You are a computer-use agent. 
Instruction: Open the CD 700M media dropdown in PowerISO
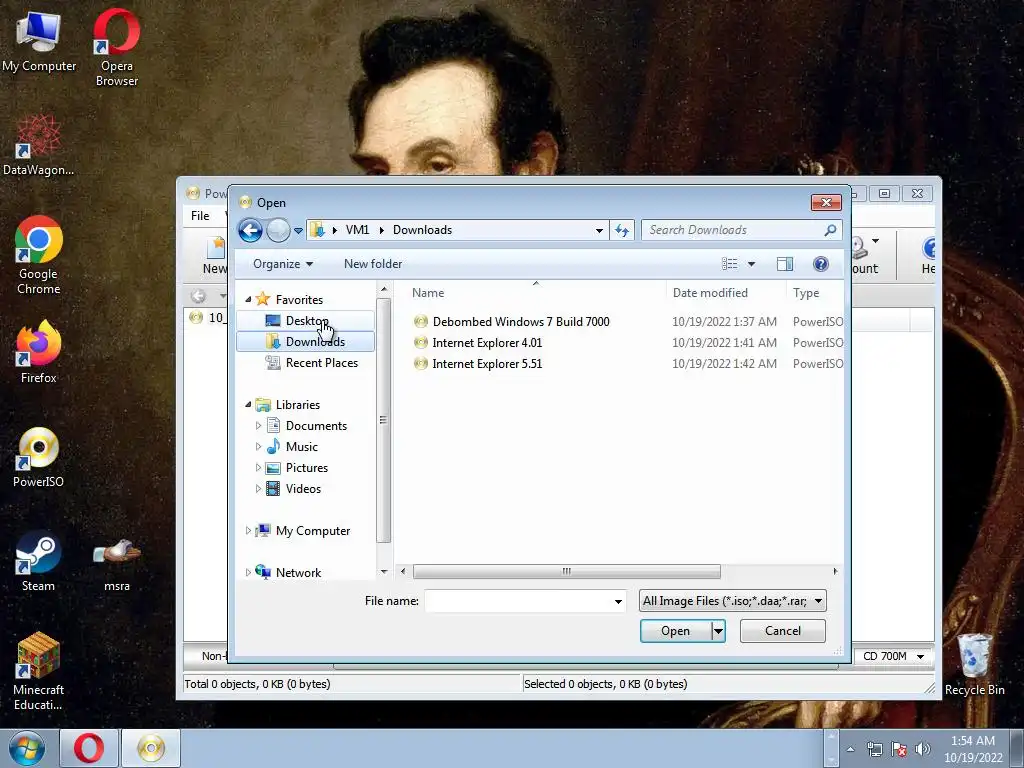(893, 656)
